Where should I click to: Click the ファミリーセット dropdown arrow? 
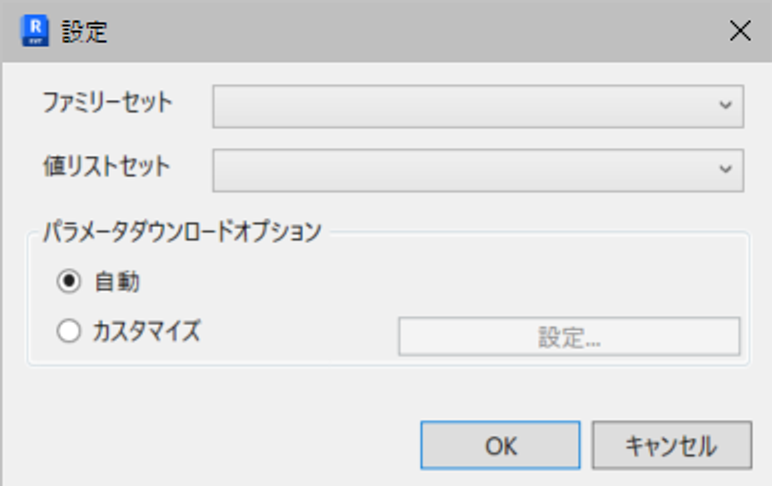(726, 106)
